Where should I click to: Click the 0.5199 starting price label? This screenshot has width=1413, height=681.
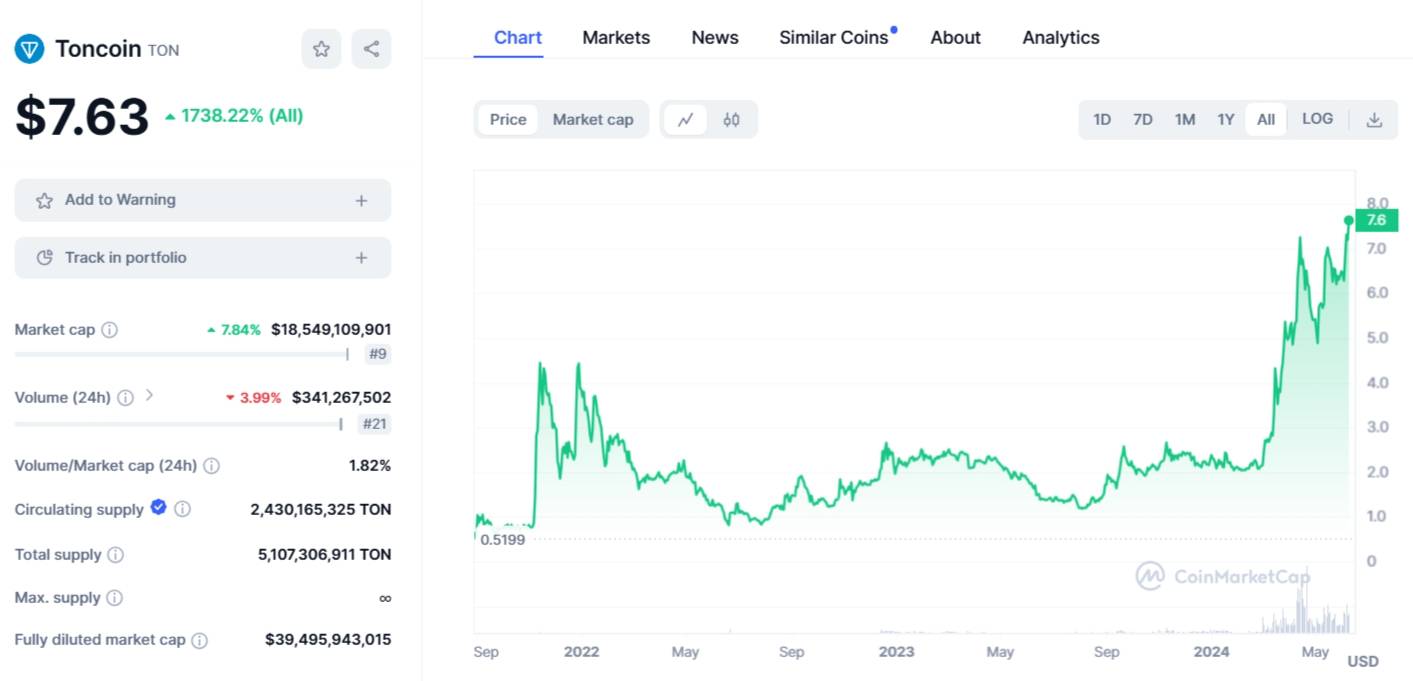(503, 539)
